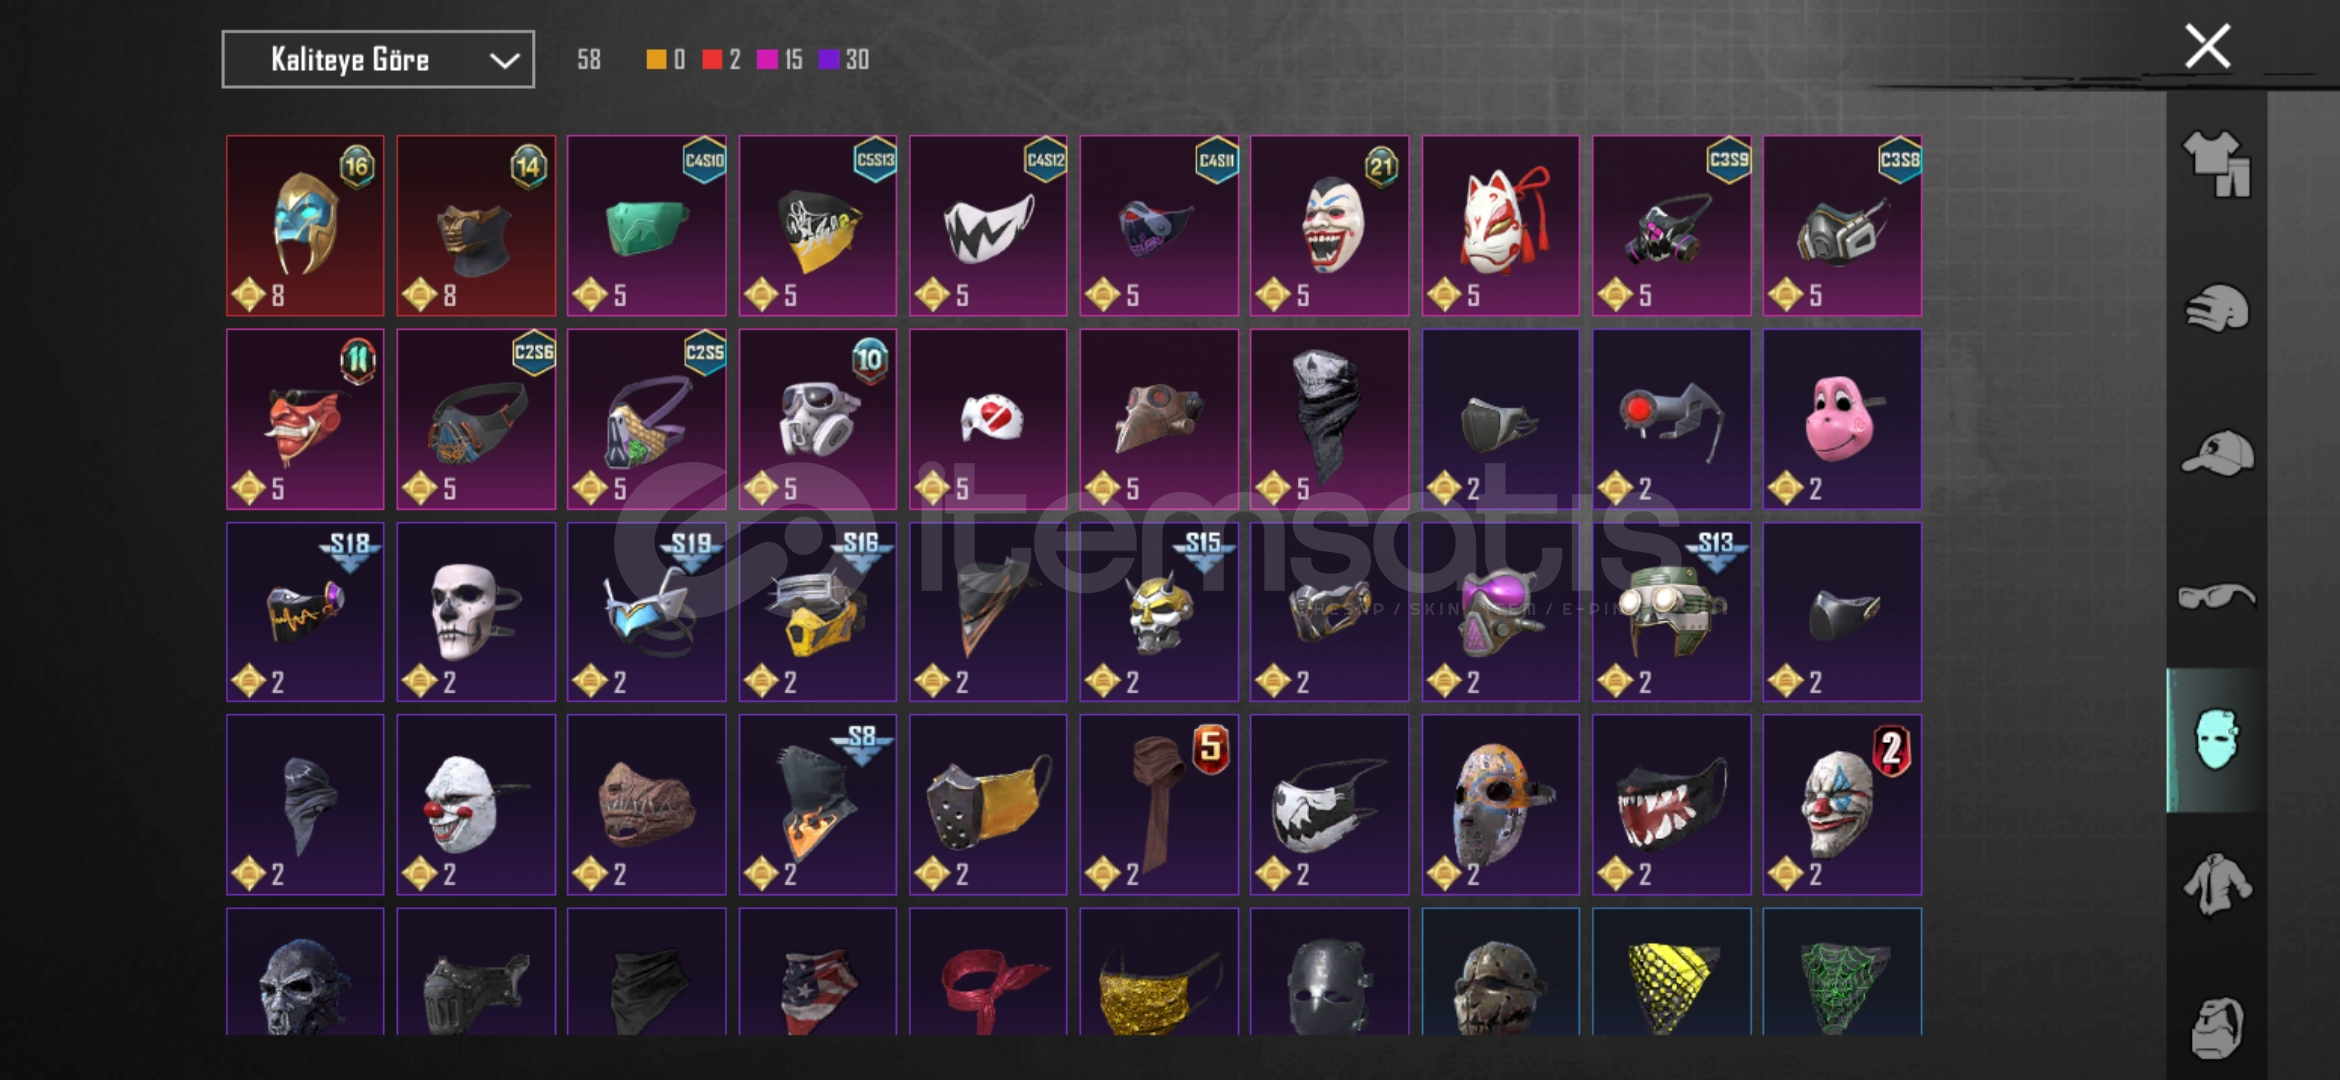Select the C4S10 green mask item
The image size is (2340, 1080).
646,226
